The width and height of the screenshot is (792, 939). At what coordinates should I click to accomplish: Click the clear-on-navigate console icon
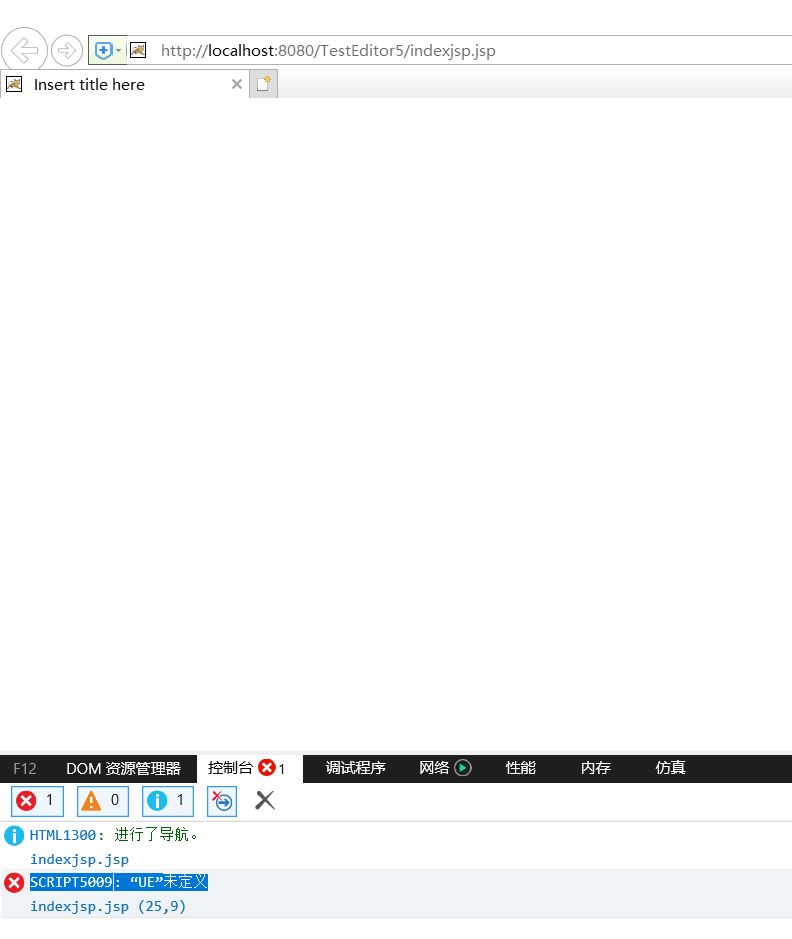click(222, 801)
